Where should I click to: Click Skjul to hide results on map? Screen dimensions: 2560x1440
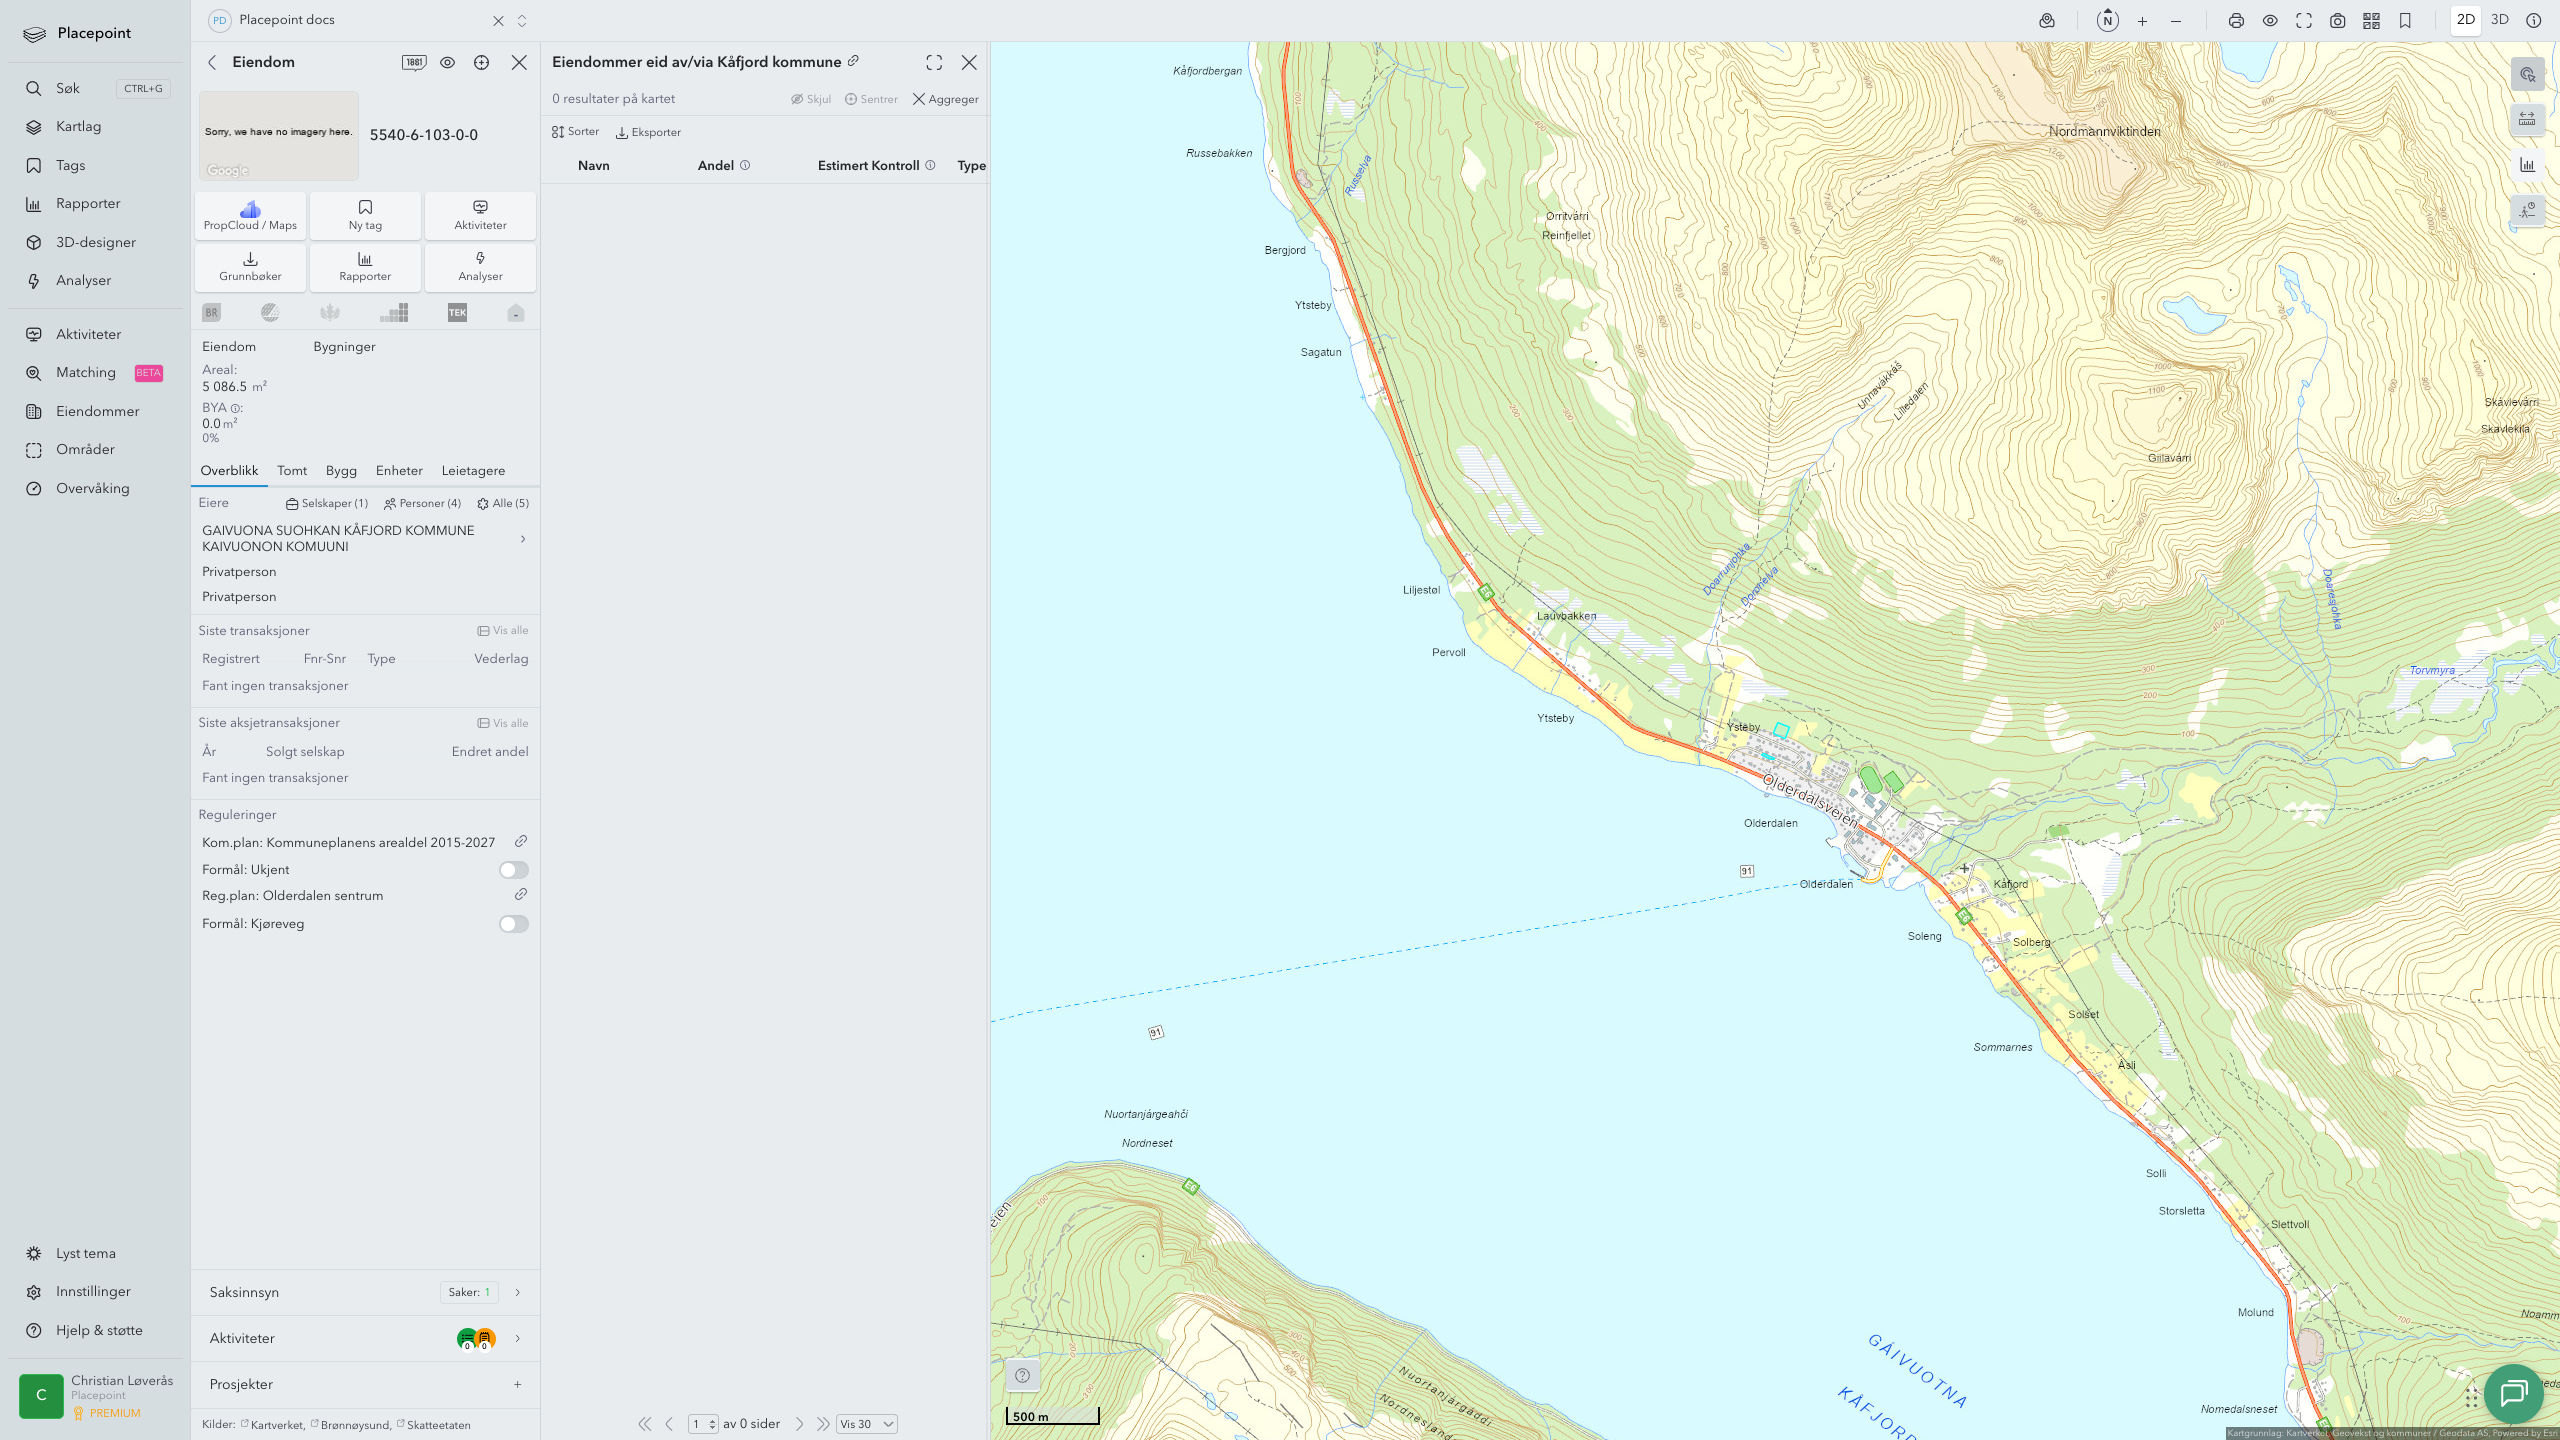click(x=811, y=99)
